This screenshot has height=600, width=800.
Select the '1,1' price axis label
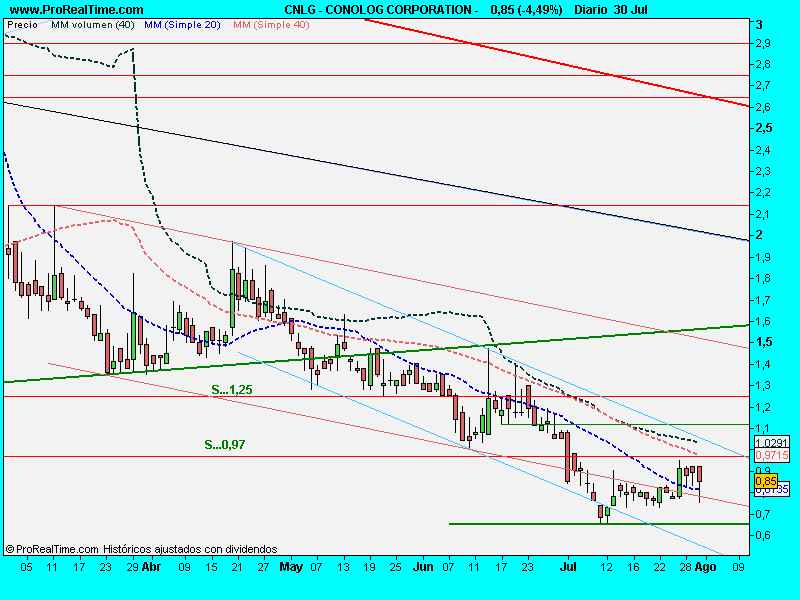(763, 429)
